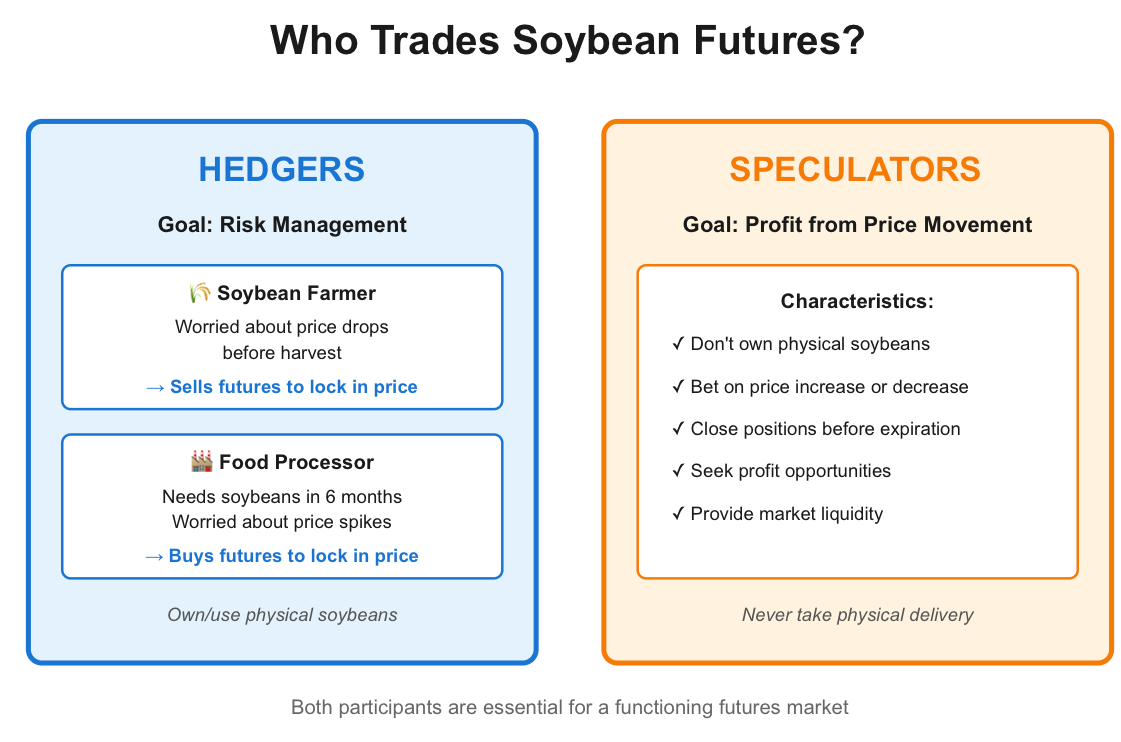
Task: Click the wheat icon beside Soybean Farmer
Action: click(x=200, y=292)
